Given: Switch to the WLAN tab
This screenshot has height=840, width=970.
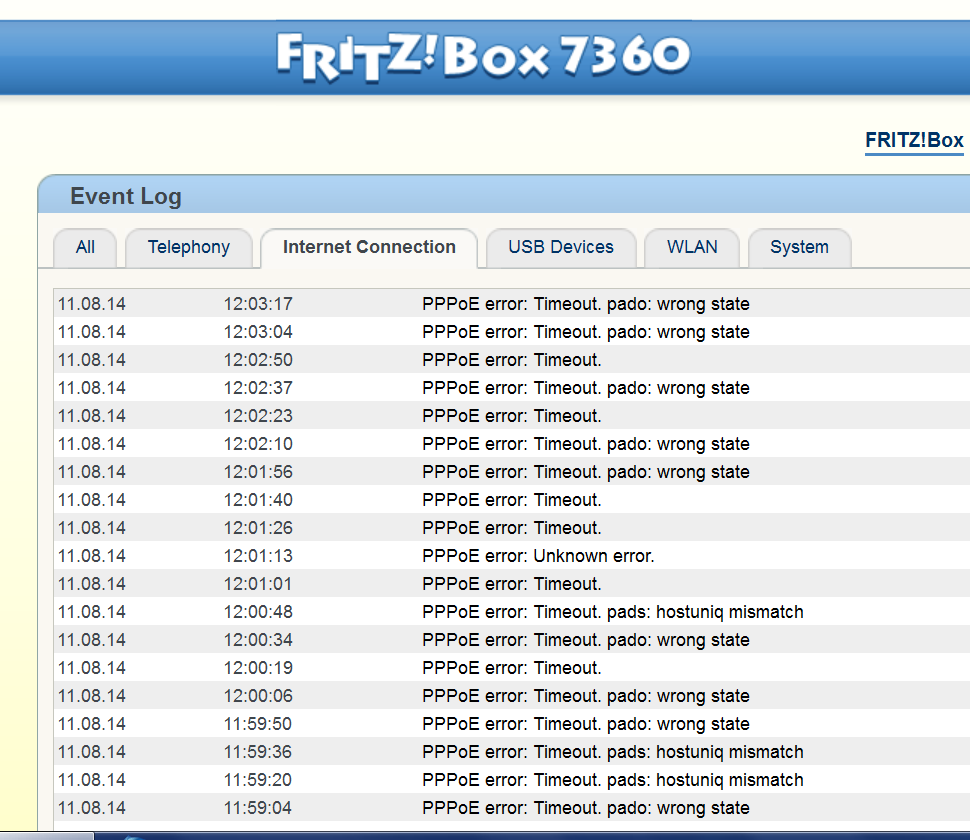Looking at the screenshot, I should (692, 248).
